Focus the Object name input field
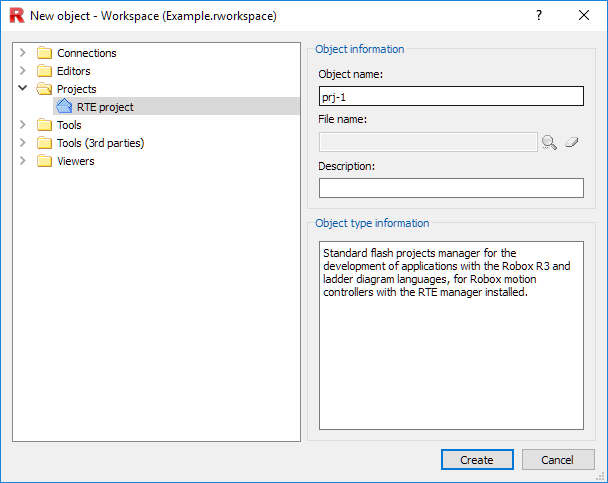 coord(451,96)
